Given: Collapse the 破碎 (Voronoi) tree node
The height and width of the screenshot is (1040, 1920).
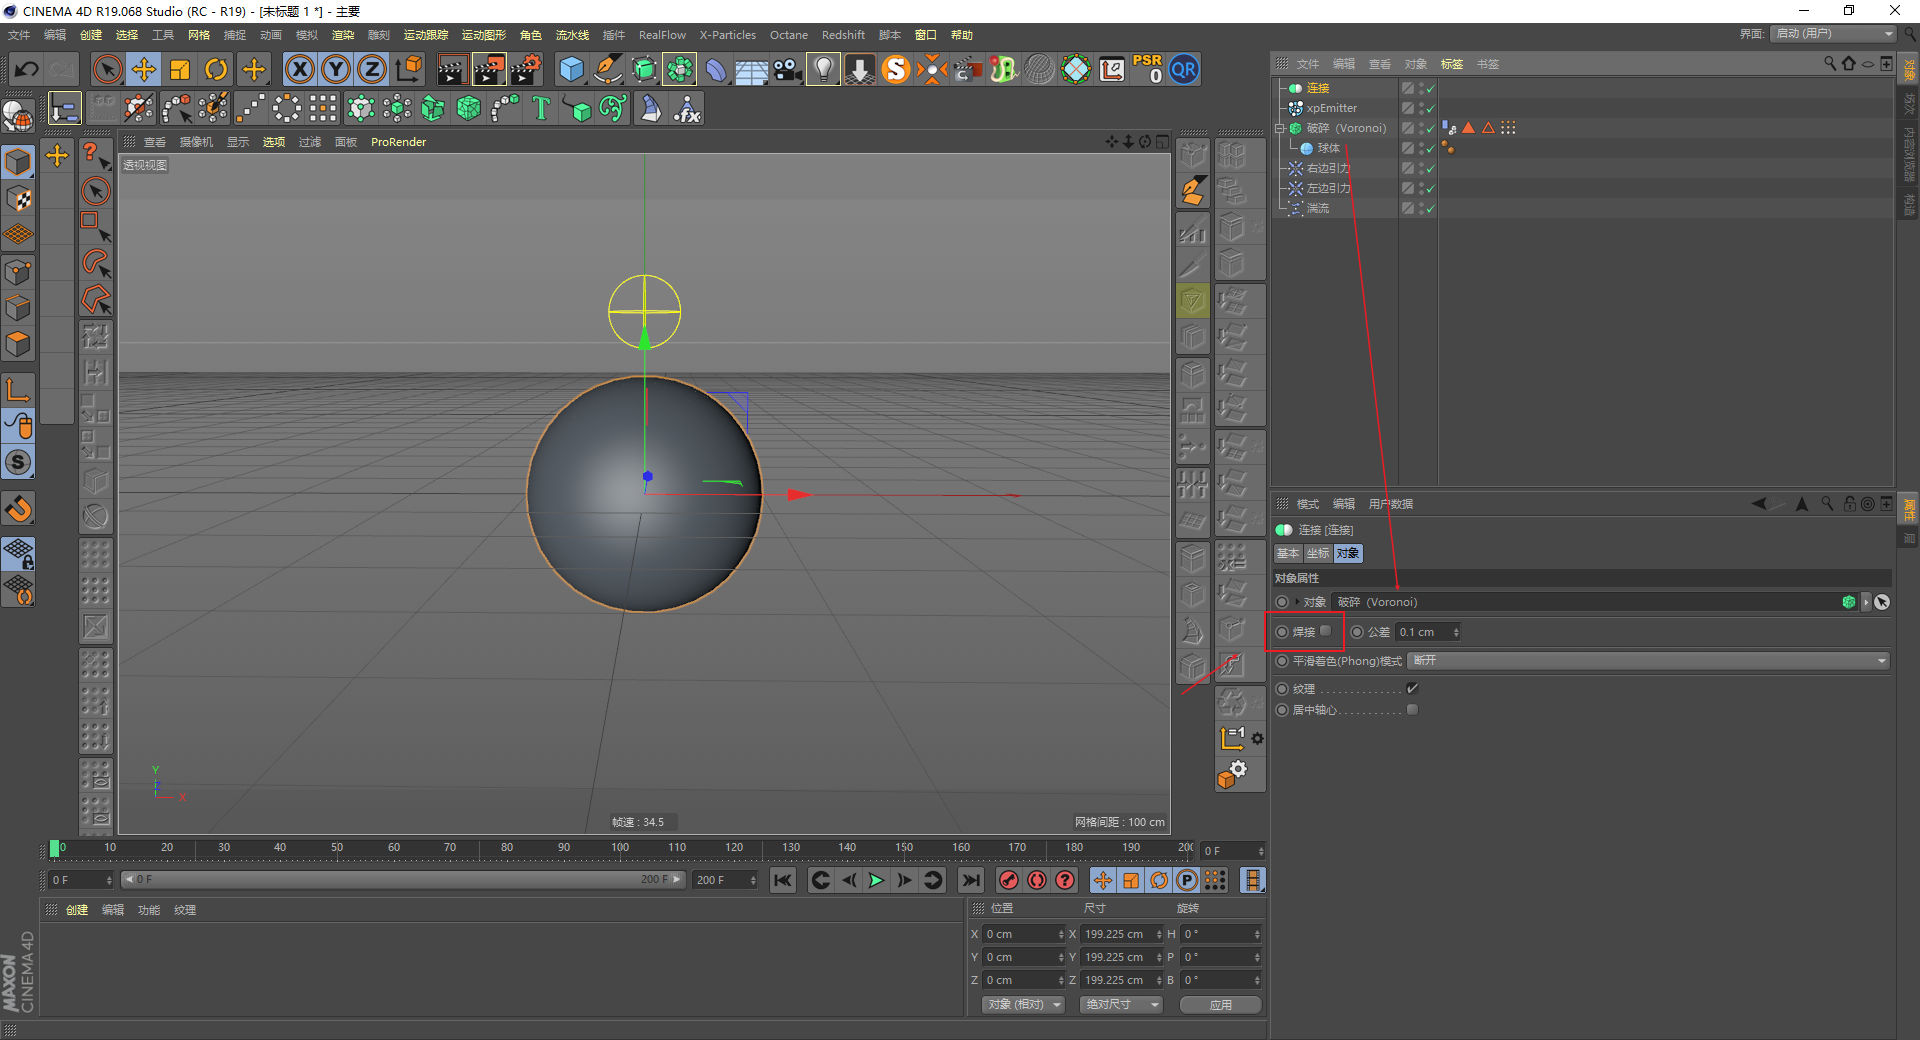Looking at the screenshot, I should [x=1279, y=128].
